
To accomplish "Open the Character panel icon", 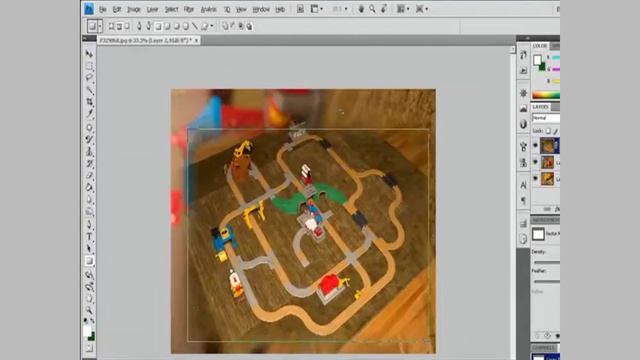I will 523,185.
